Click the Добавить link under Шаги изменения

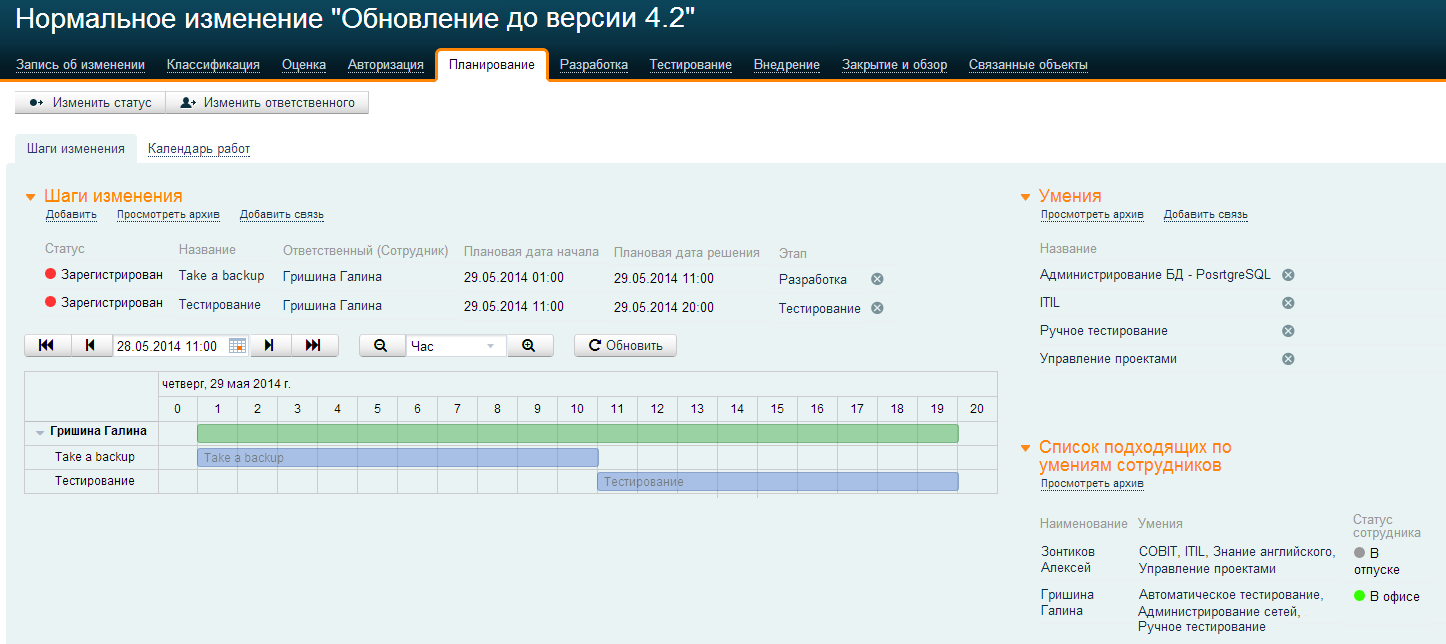71,215
